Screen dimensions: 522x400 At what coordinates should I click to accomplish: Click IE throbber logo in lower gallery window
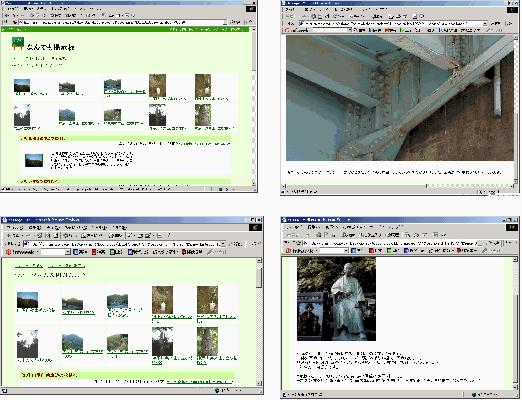pyautogui.click(x=255, y=227)
